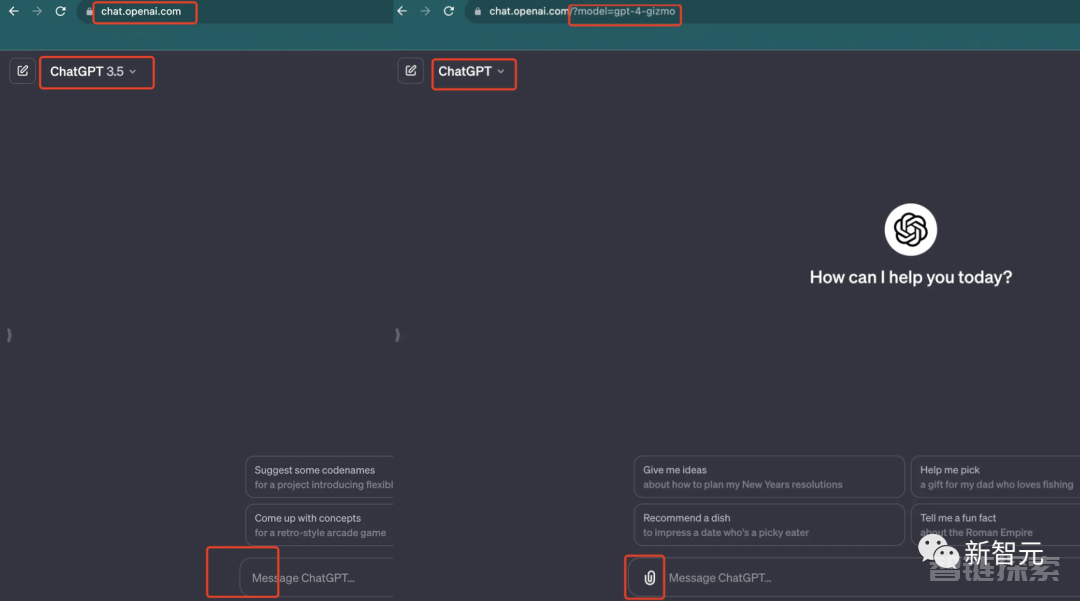Screen dimensions: 1080x601
Task: Click the lock icon in left address bar
Action: tap(90, 12)
